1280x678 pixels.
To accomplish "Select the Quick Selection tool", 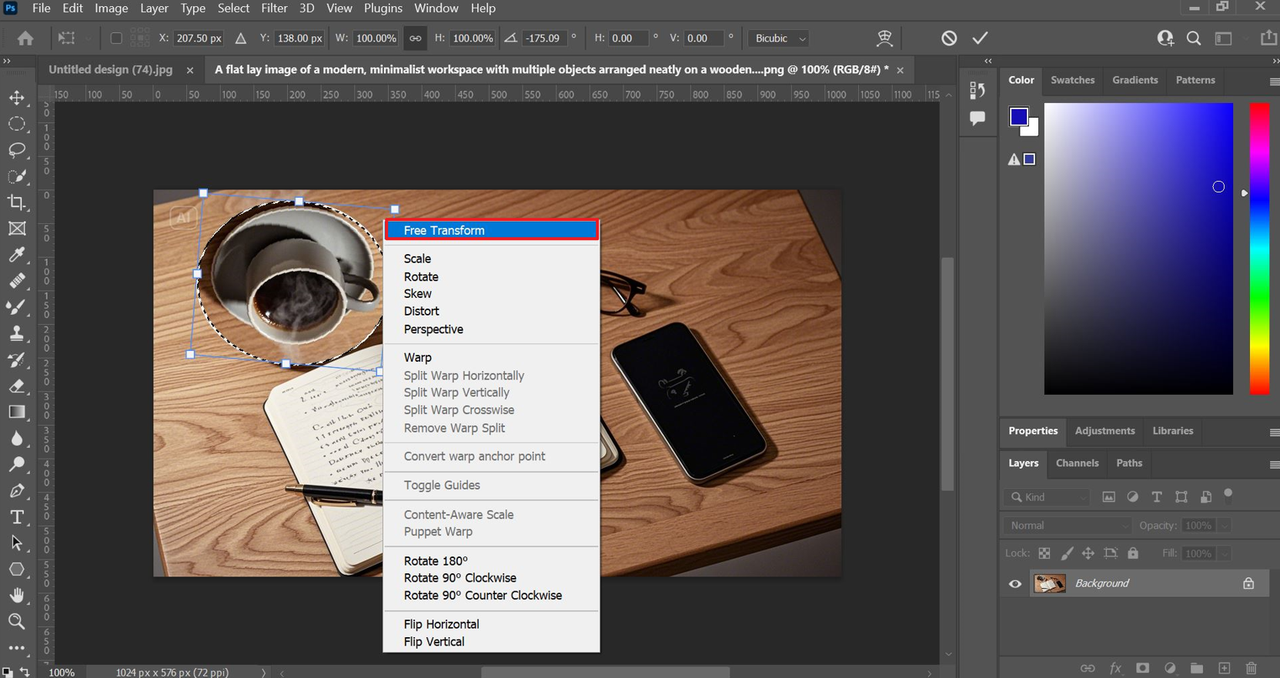I will tap(17, 176).
